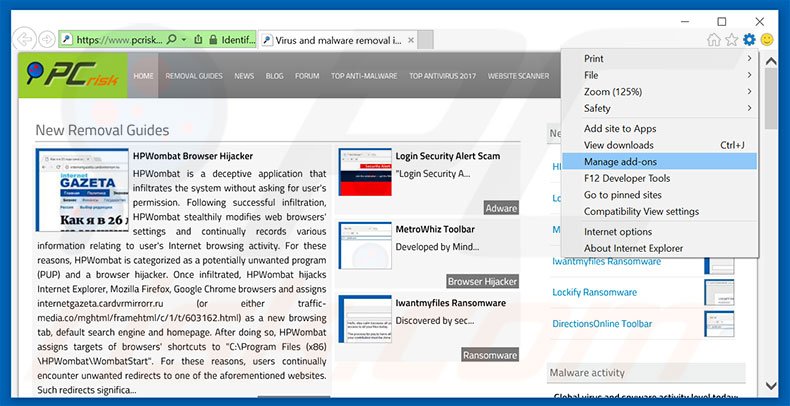Open Lockify Ransomware sidebar link
This screenshot has width=790, height=406.
(x=595, y=292)
